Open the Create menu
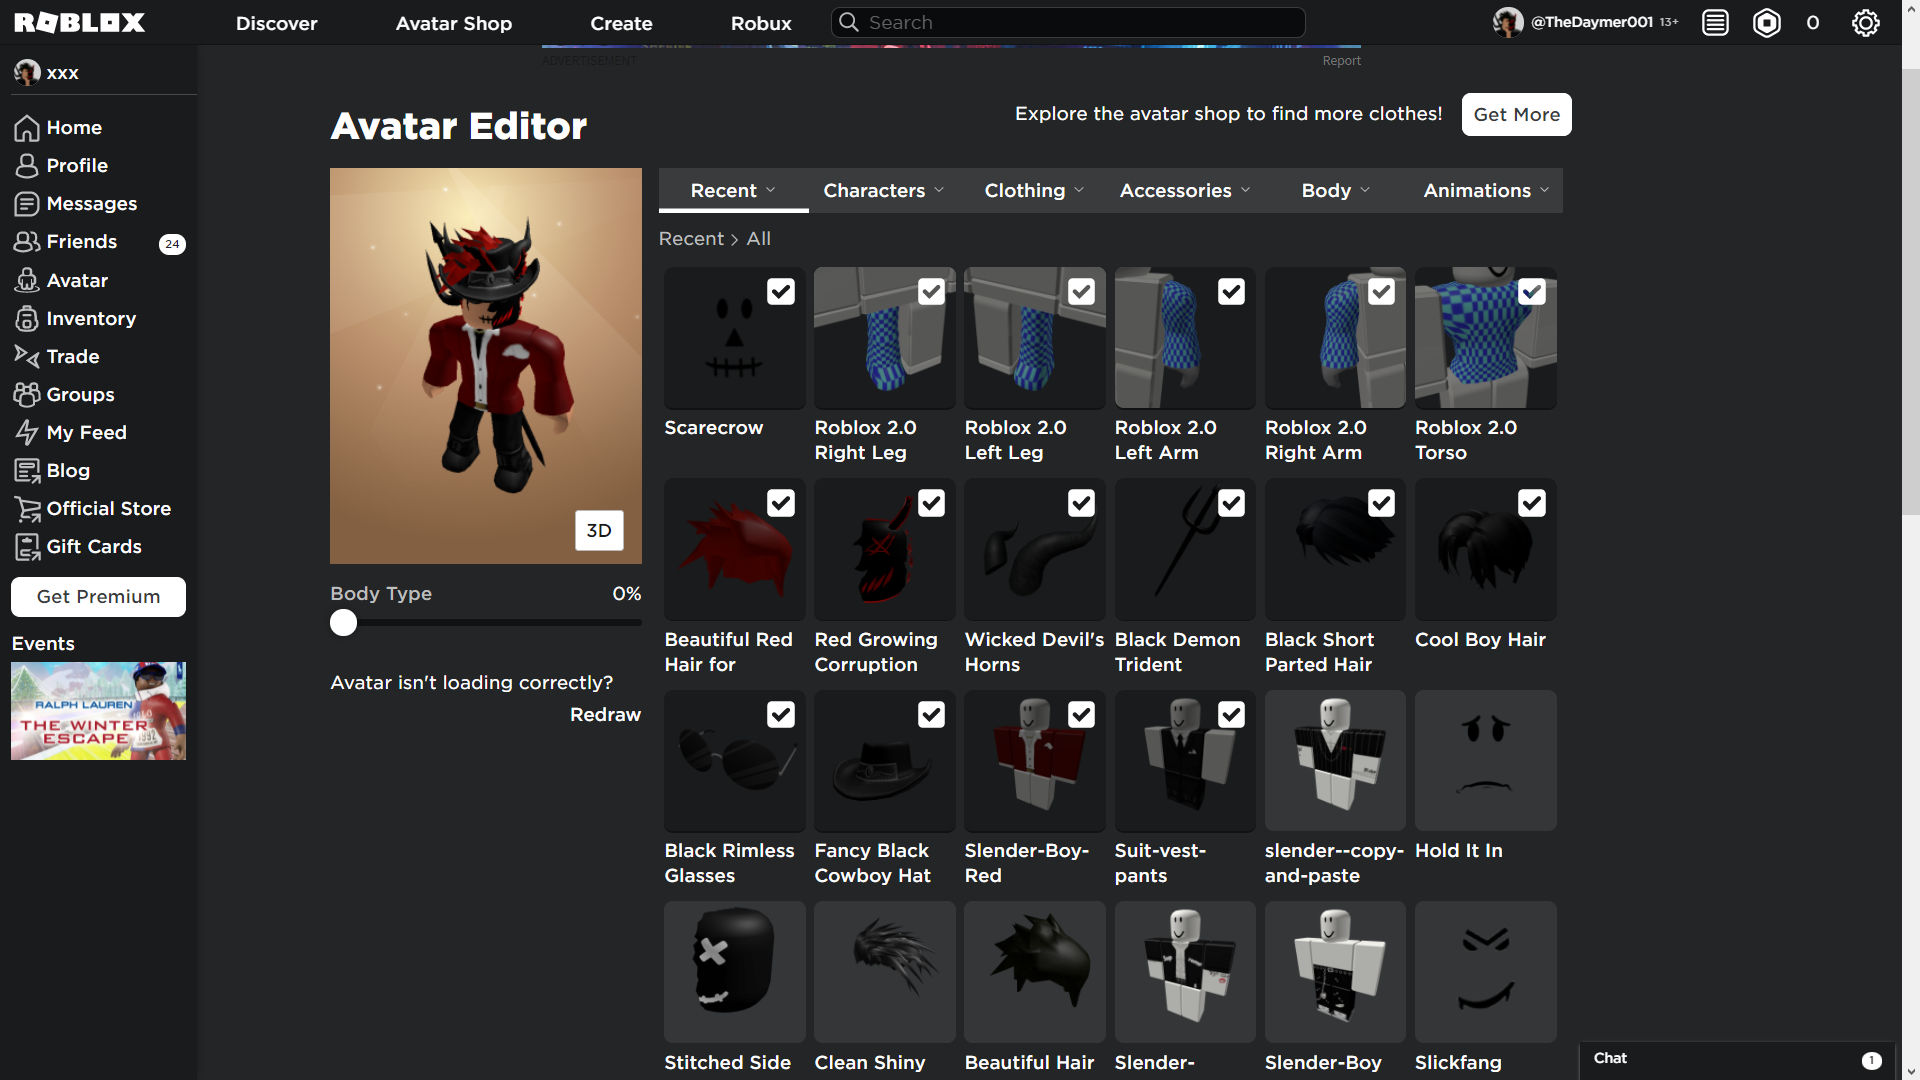 pos(621,23)
